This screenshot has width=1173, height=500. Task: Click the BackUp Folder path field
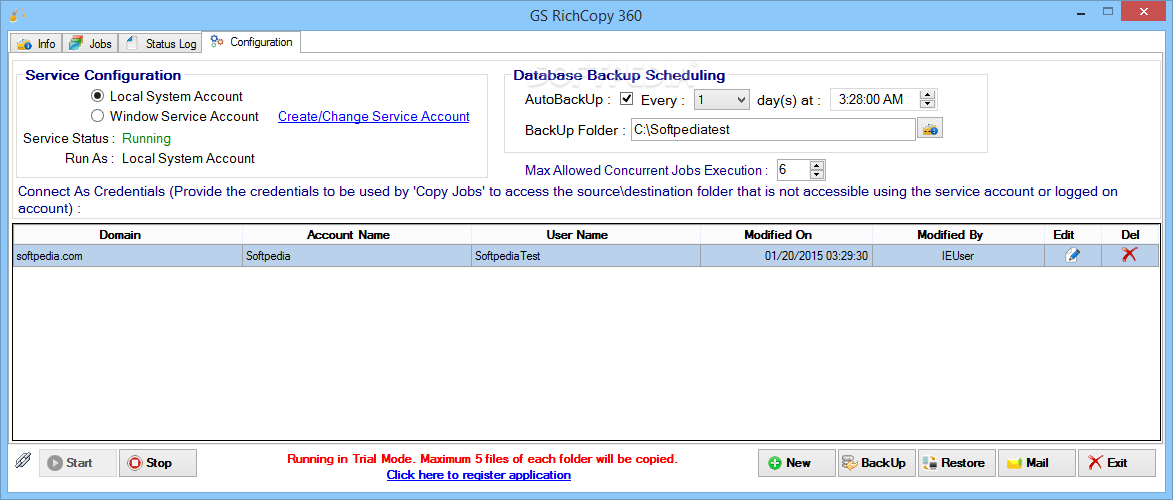click(774, 129)
